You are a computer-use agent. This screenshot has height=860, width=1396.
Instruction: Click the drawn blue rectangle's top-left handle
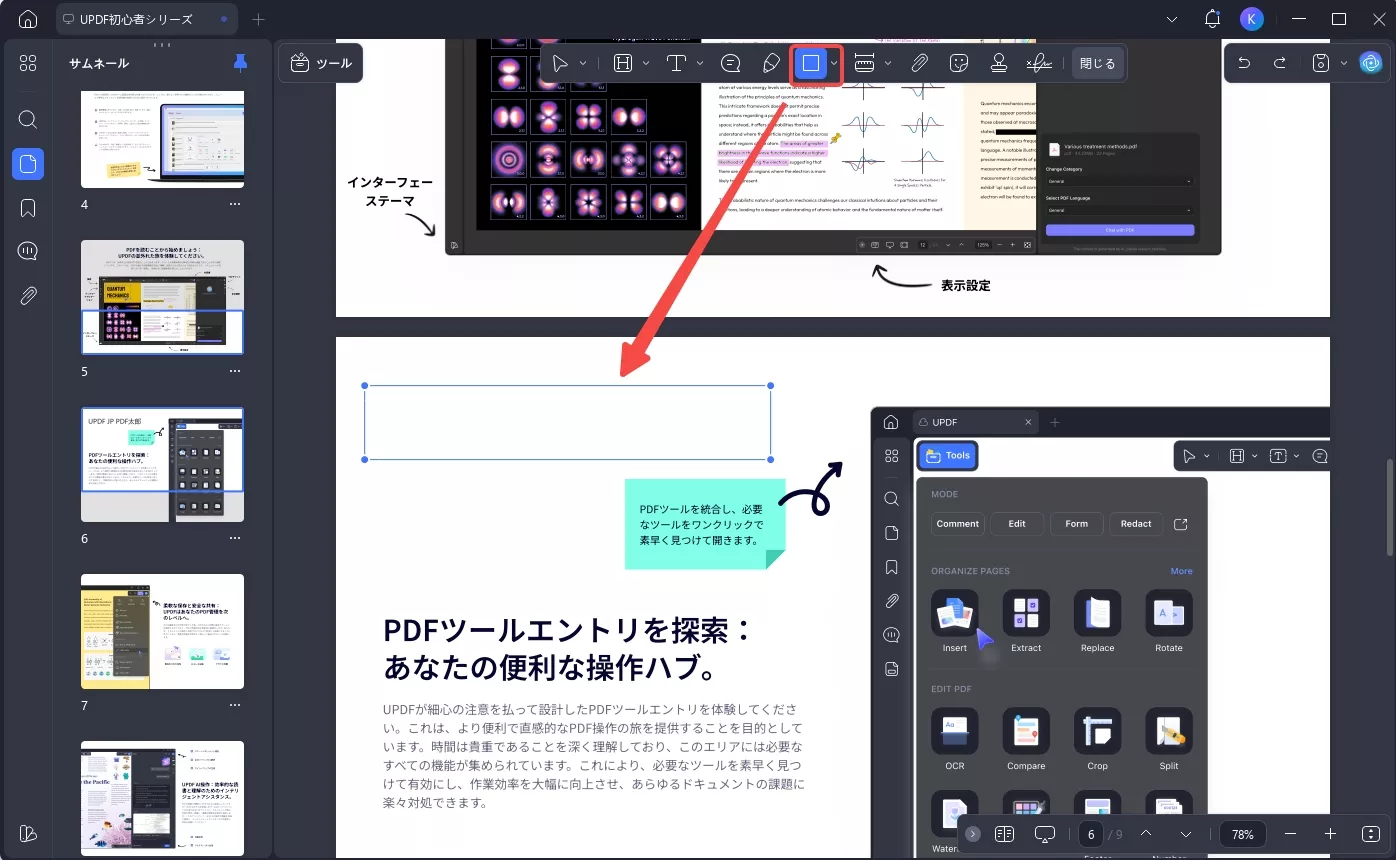[365, 386]
